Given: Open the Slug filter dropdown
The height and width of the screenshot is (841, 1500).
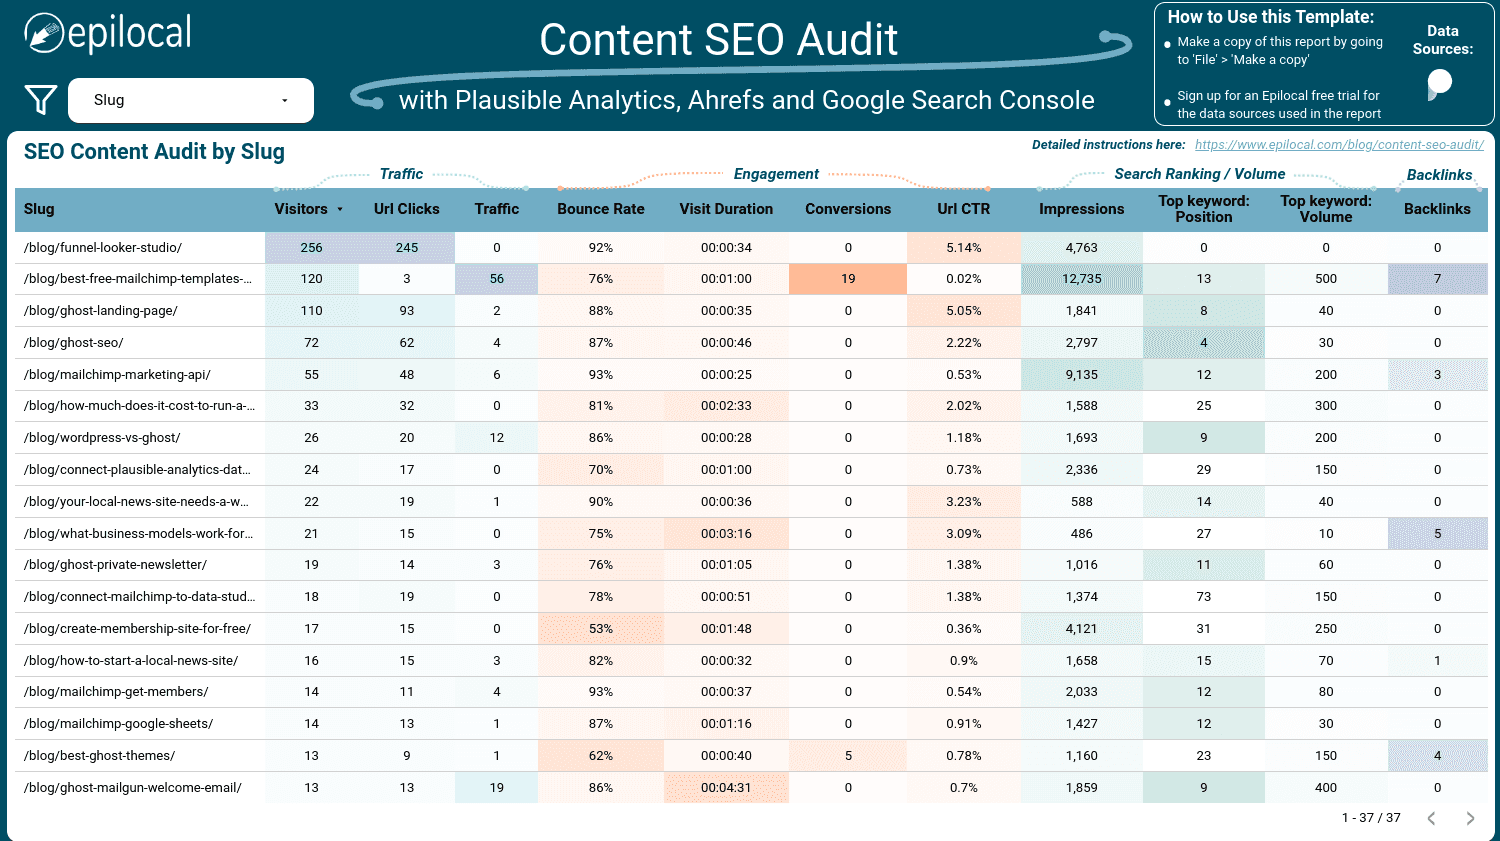Looking at the screenshot, I should pos(191,100).
